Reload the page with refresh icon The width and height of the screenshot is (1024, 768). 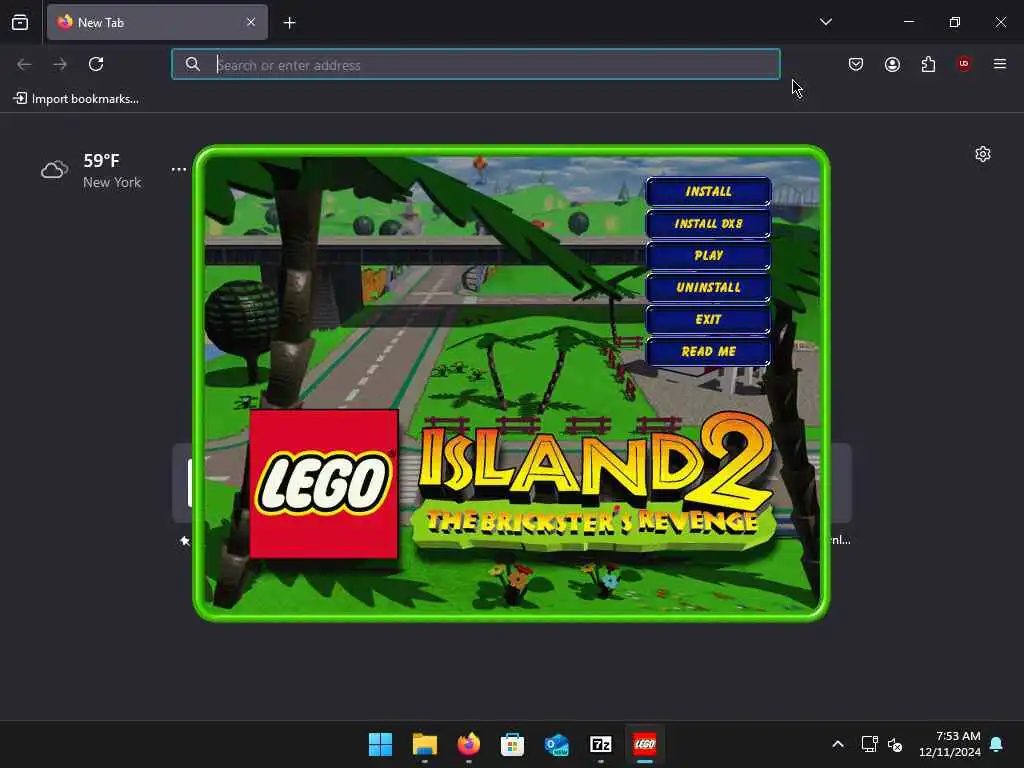pos(96,64)
